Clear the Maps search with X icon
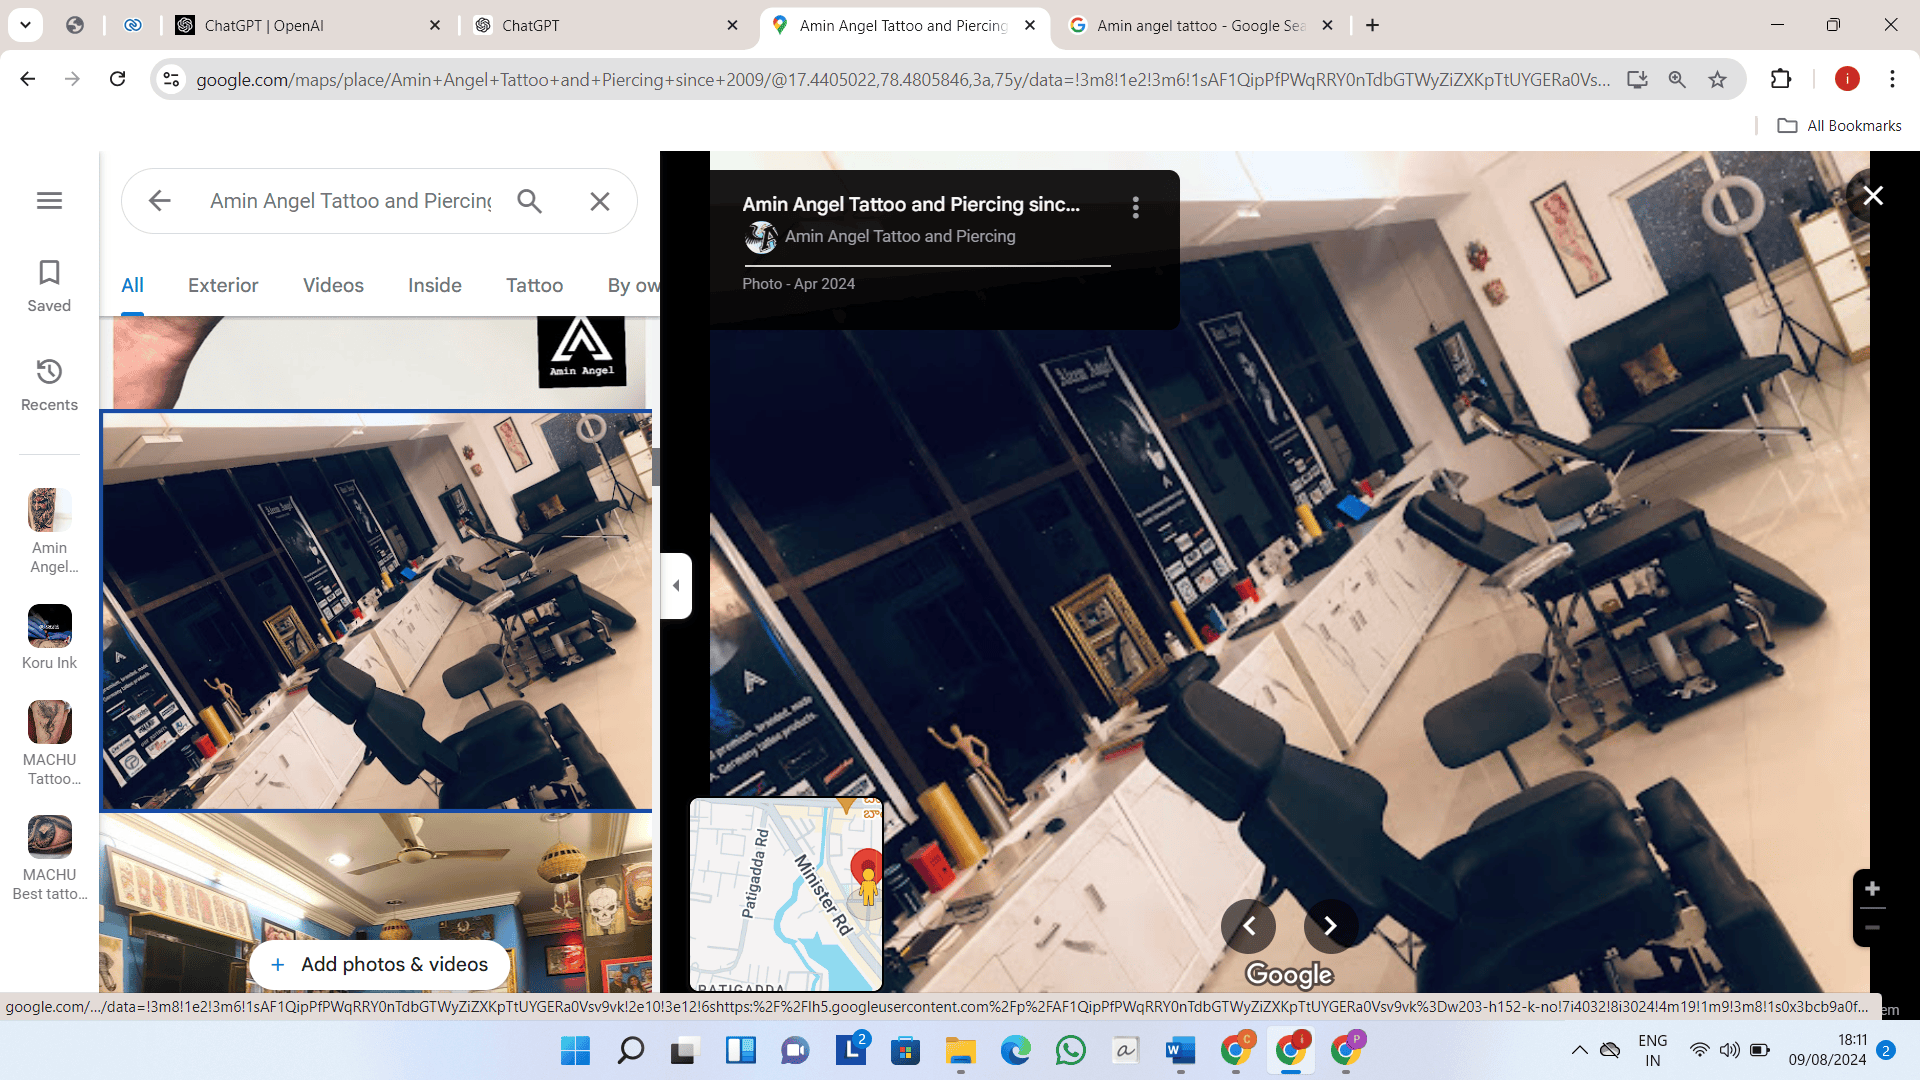The width and height of the screenshot is (1920, 1080). coord(600,201)
